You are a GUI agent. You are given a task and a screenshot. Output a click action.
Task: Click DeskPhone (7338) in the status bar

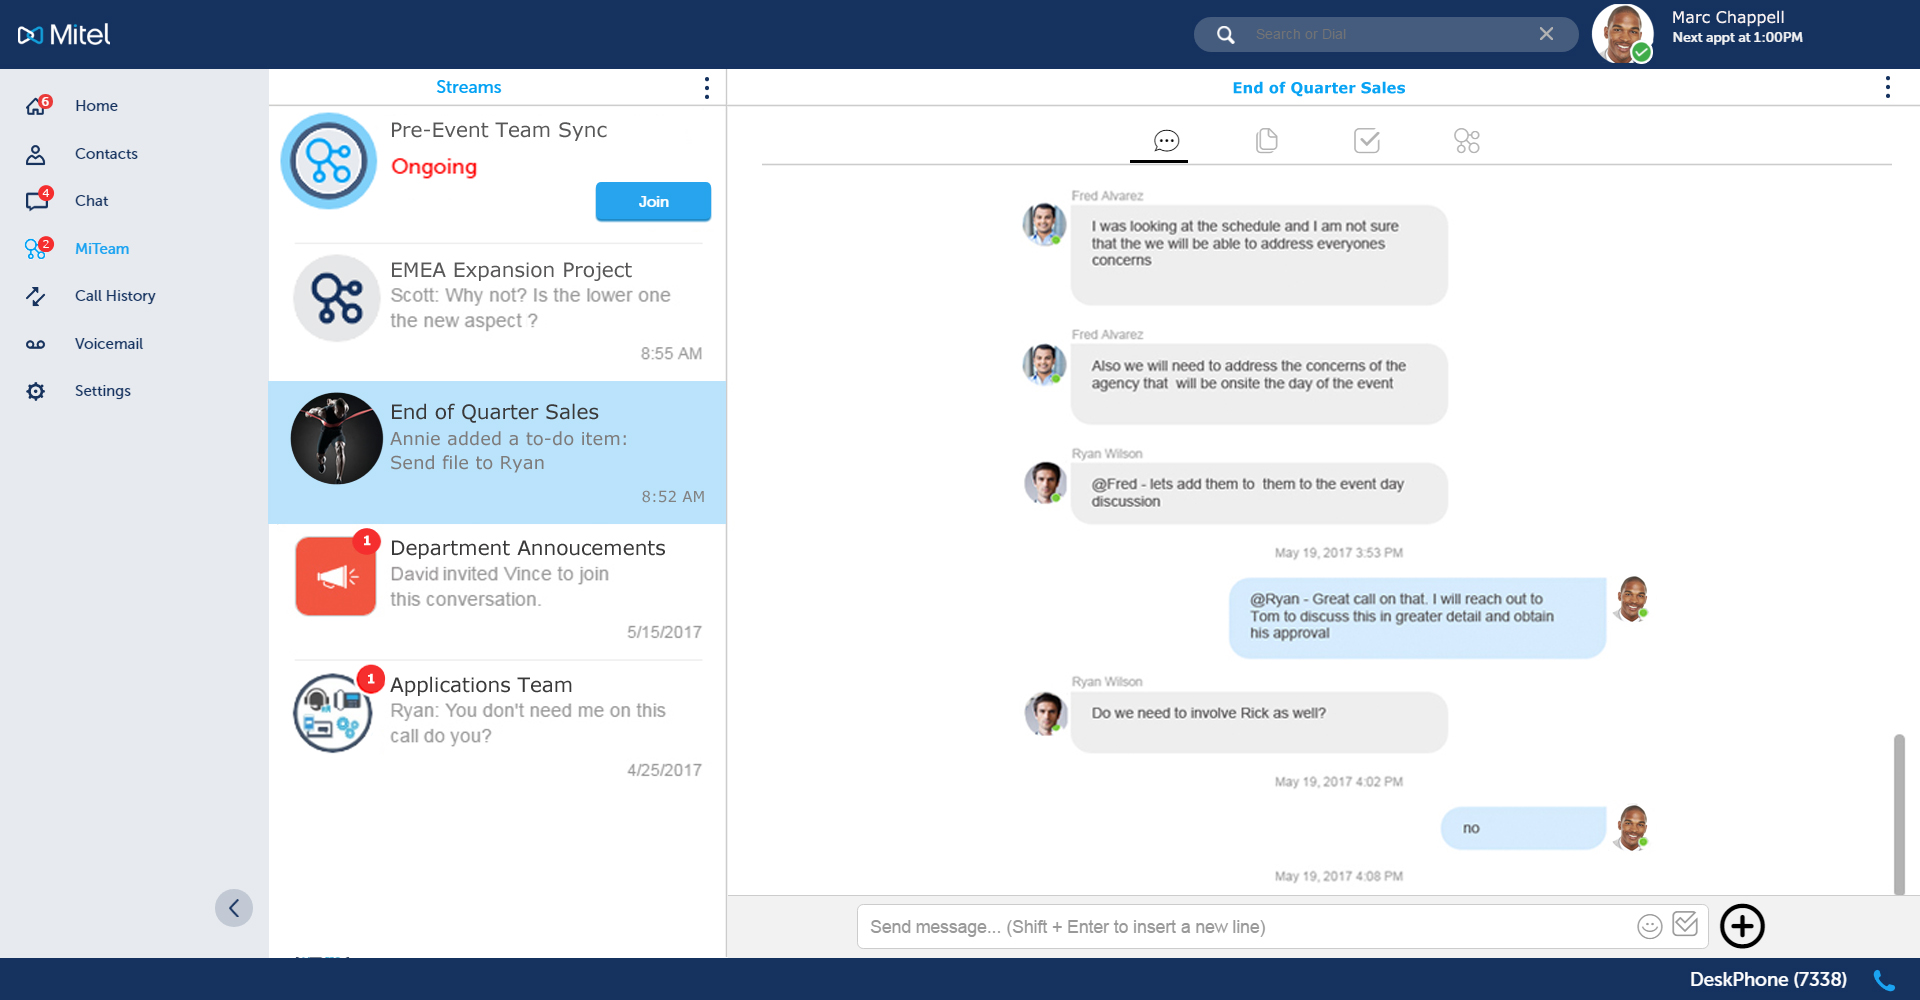pos(1768,980)
